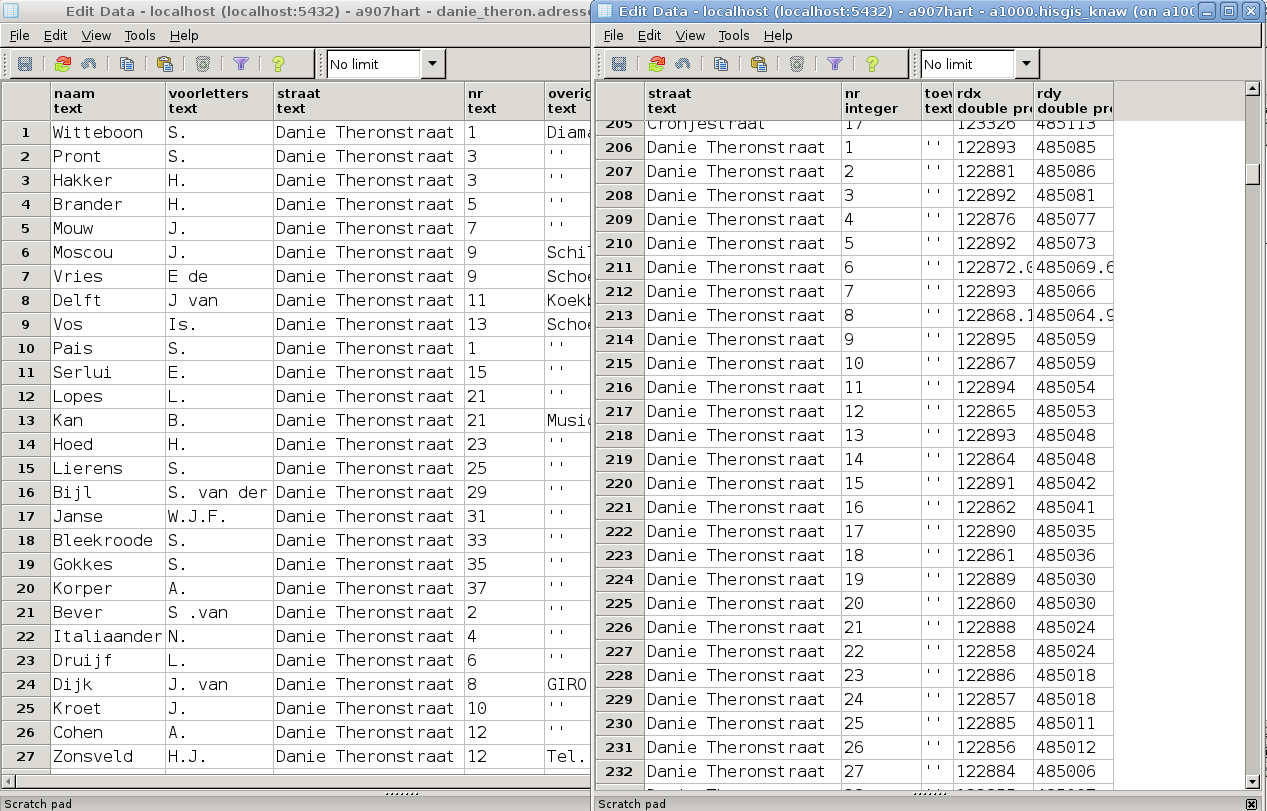Select the cell containing Bleekroode
The height and width of the screenshot is (811, 1267).
(x=108, y=540)
